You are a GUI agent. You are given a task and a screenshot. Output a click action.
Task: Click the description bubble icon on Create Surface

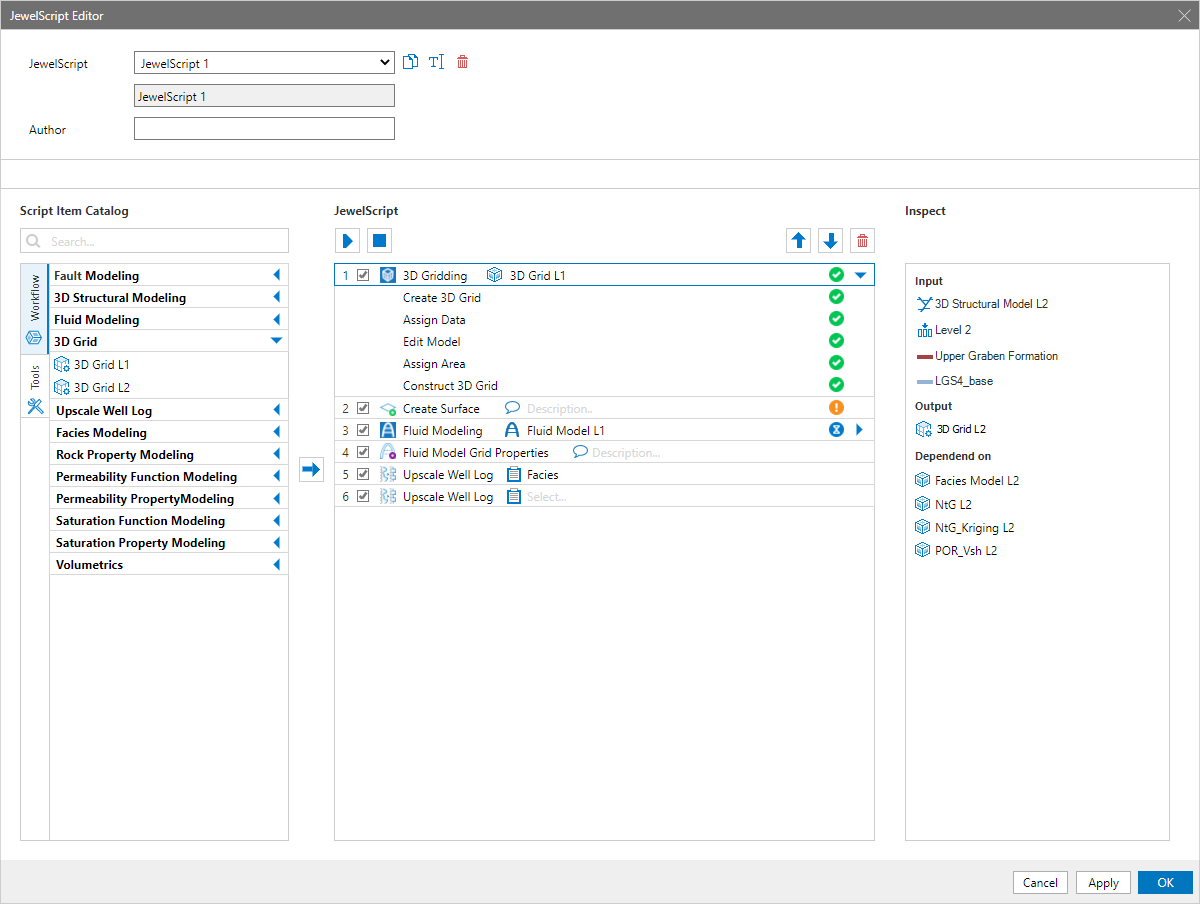click(512, 408)
